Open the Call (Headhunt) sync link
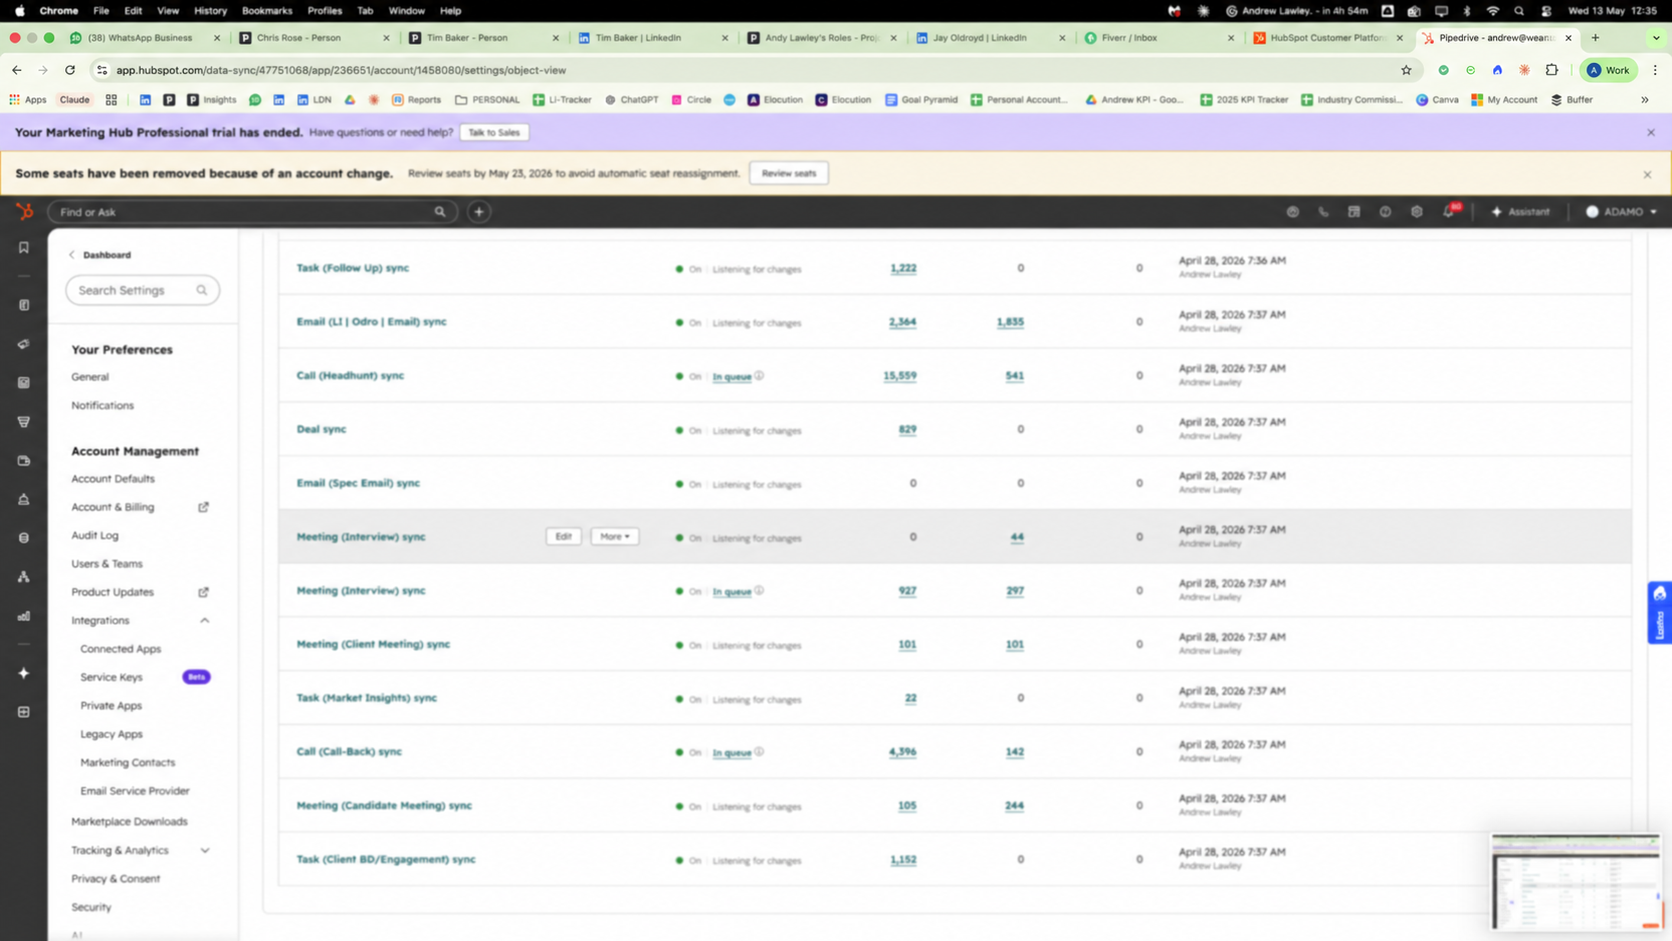 (350, 376)
